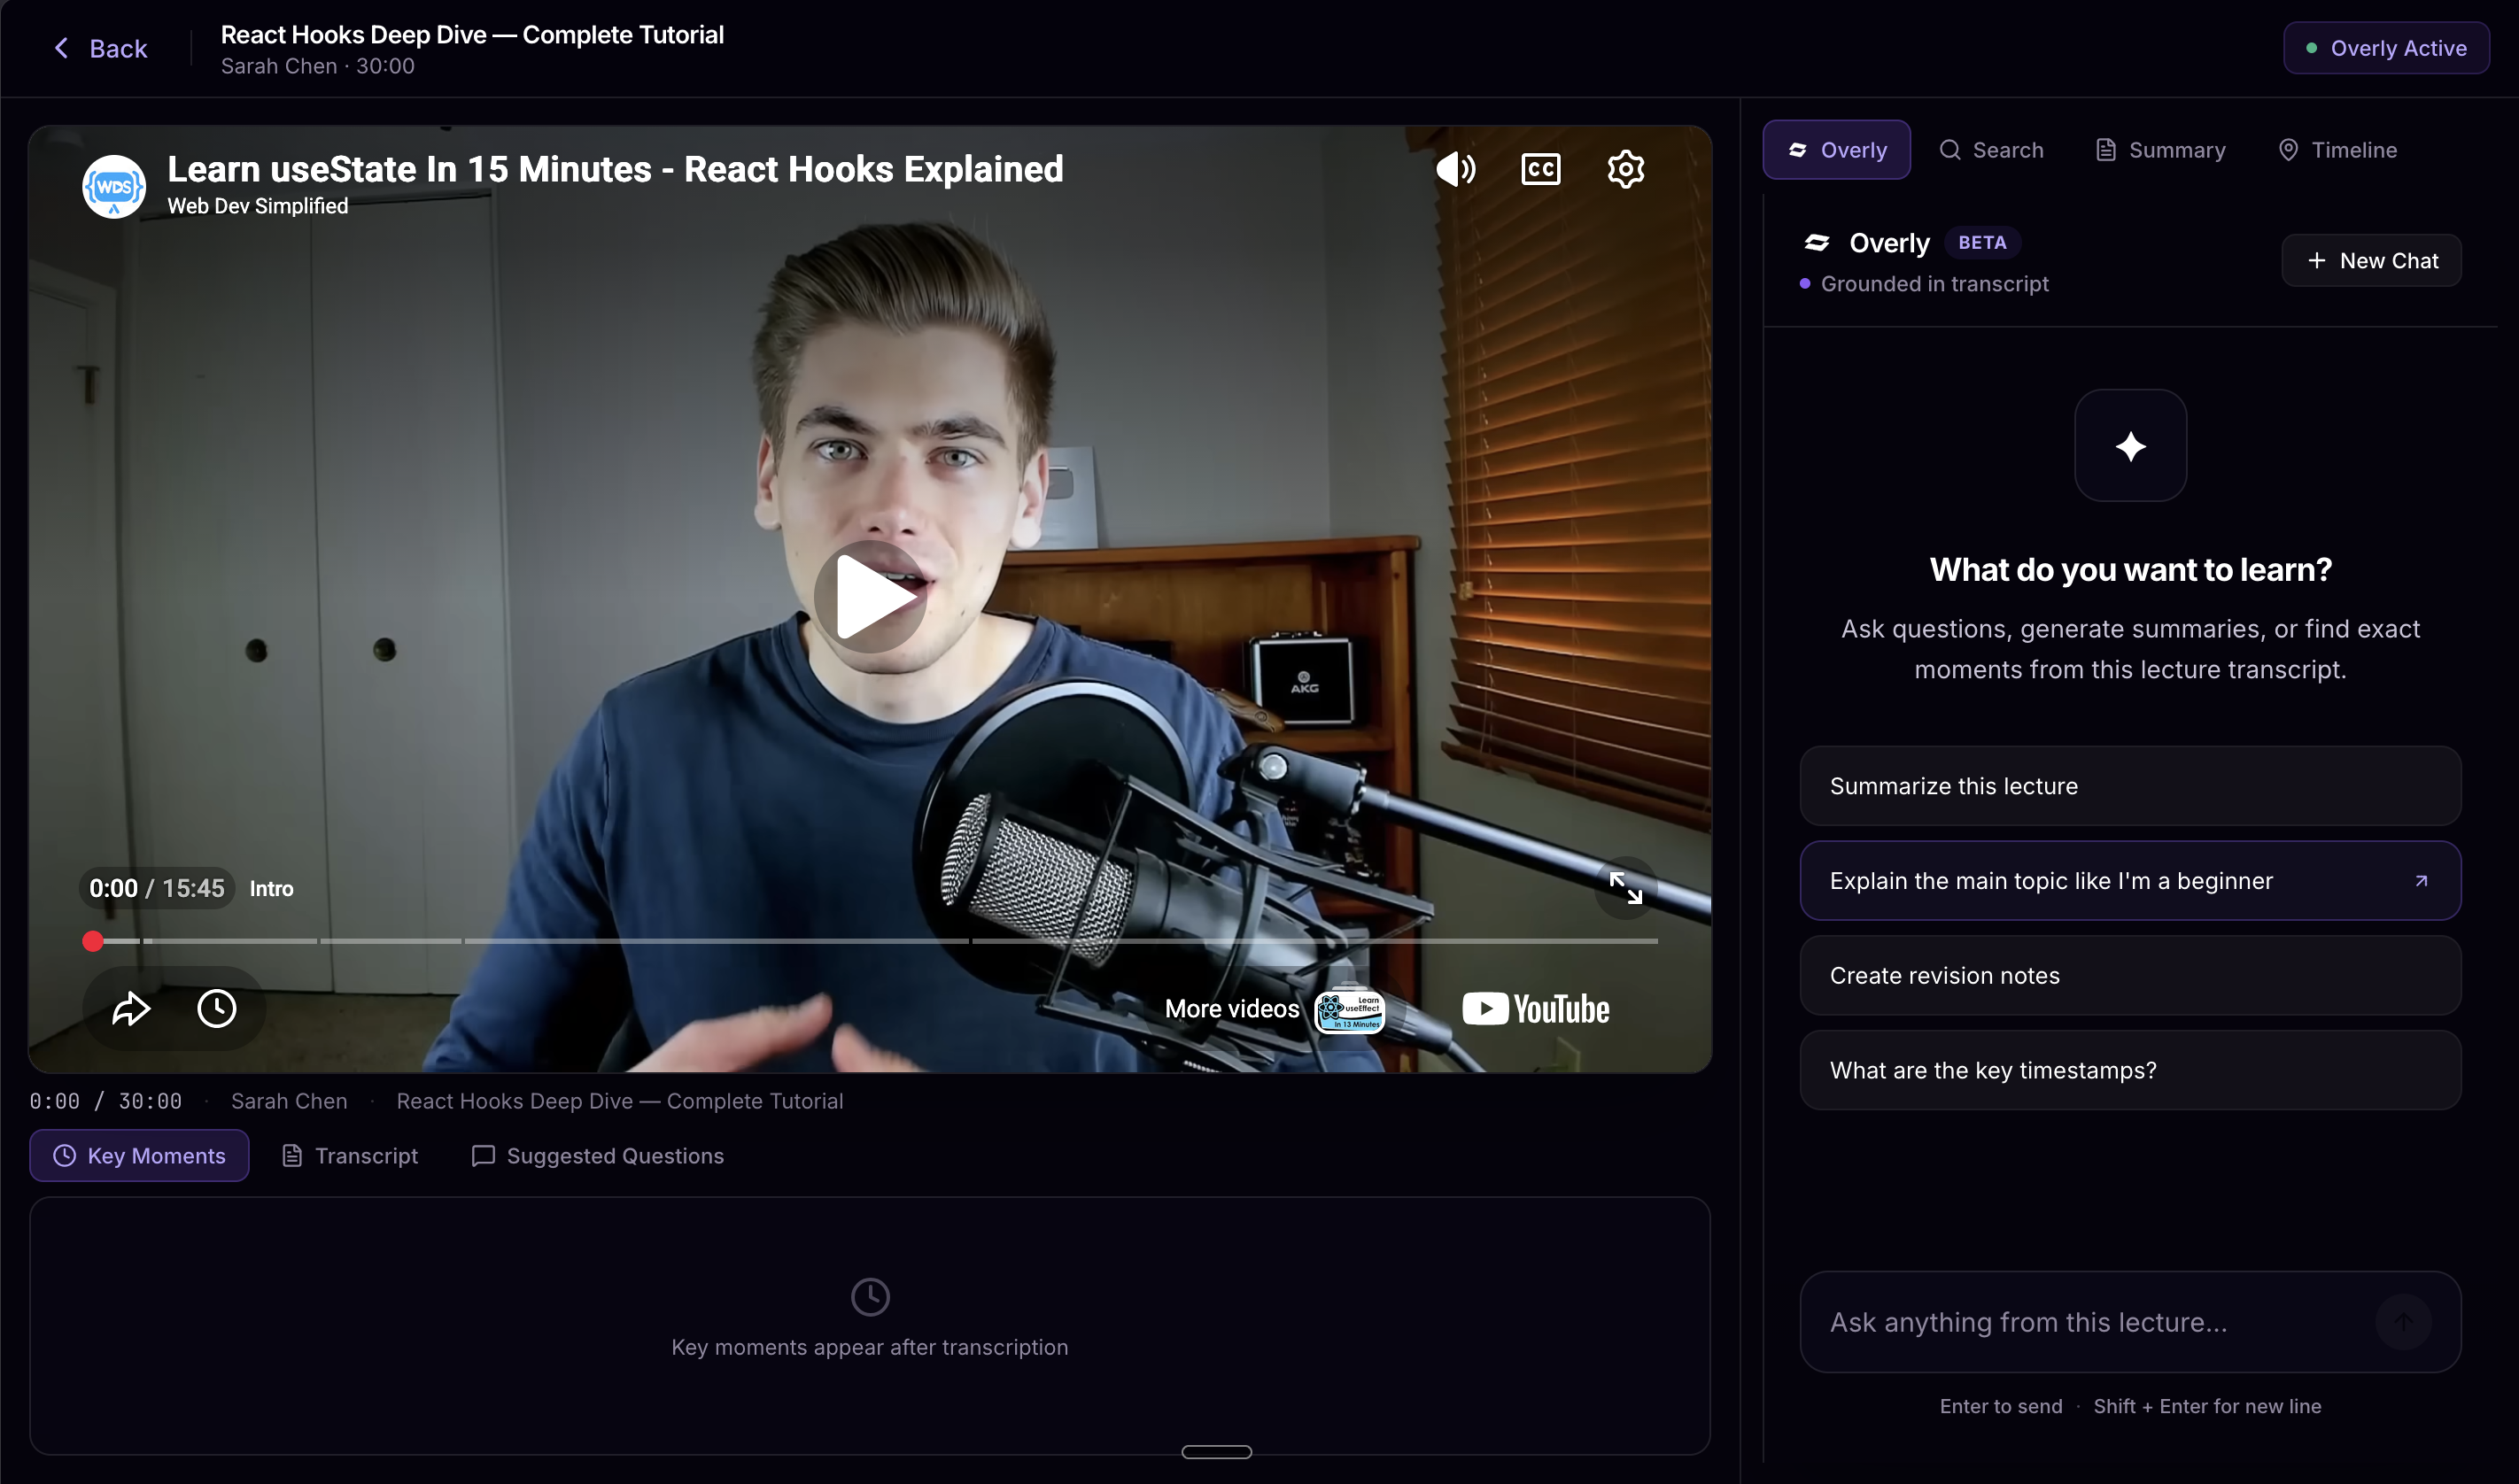Click the Grounded in transcript status text

coord(1934,284)
